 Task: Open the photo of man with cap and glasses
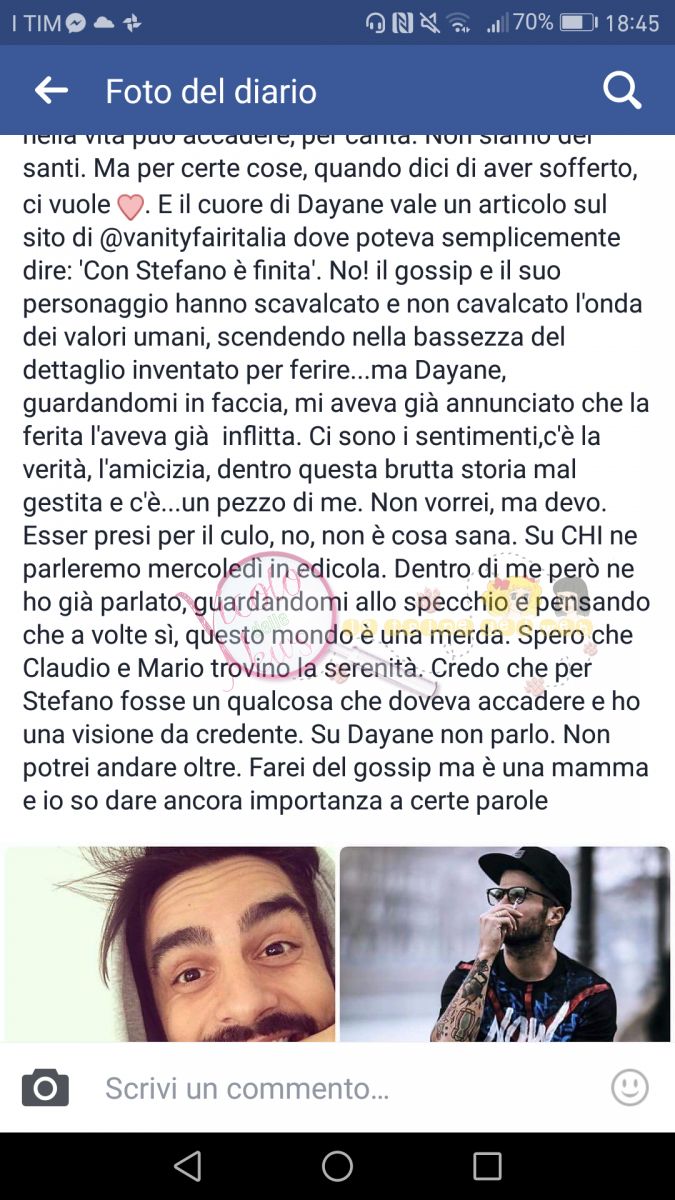[505, 945]
